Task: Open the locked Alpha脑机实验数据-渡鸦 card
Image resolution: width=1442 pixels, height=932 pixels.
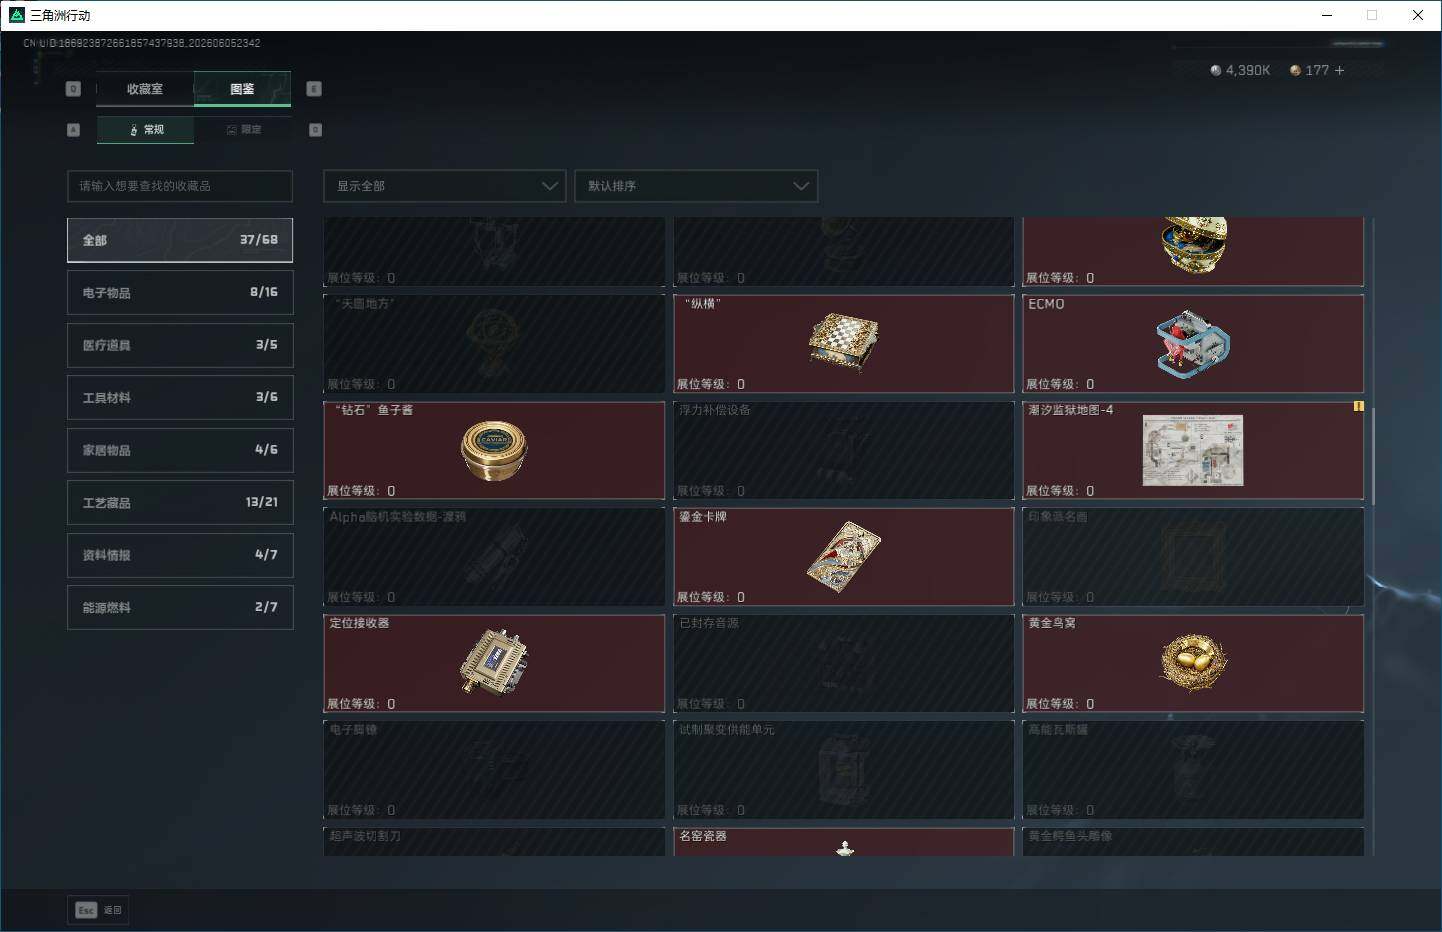Action: pos(494,556)
